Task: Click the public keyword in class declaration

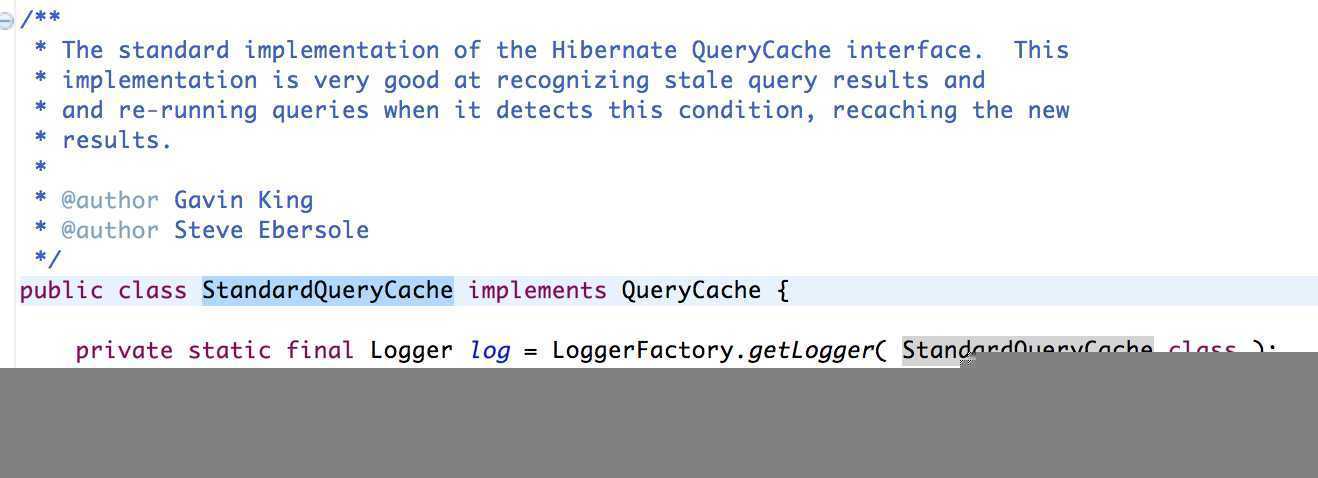Action: [61, 291]
